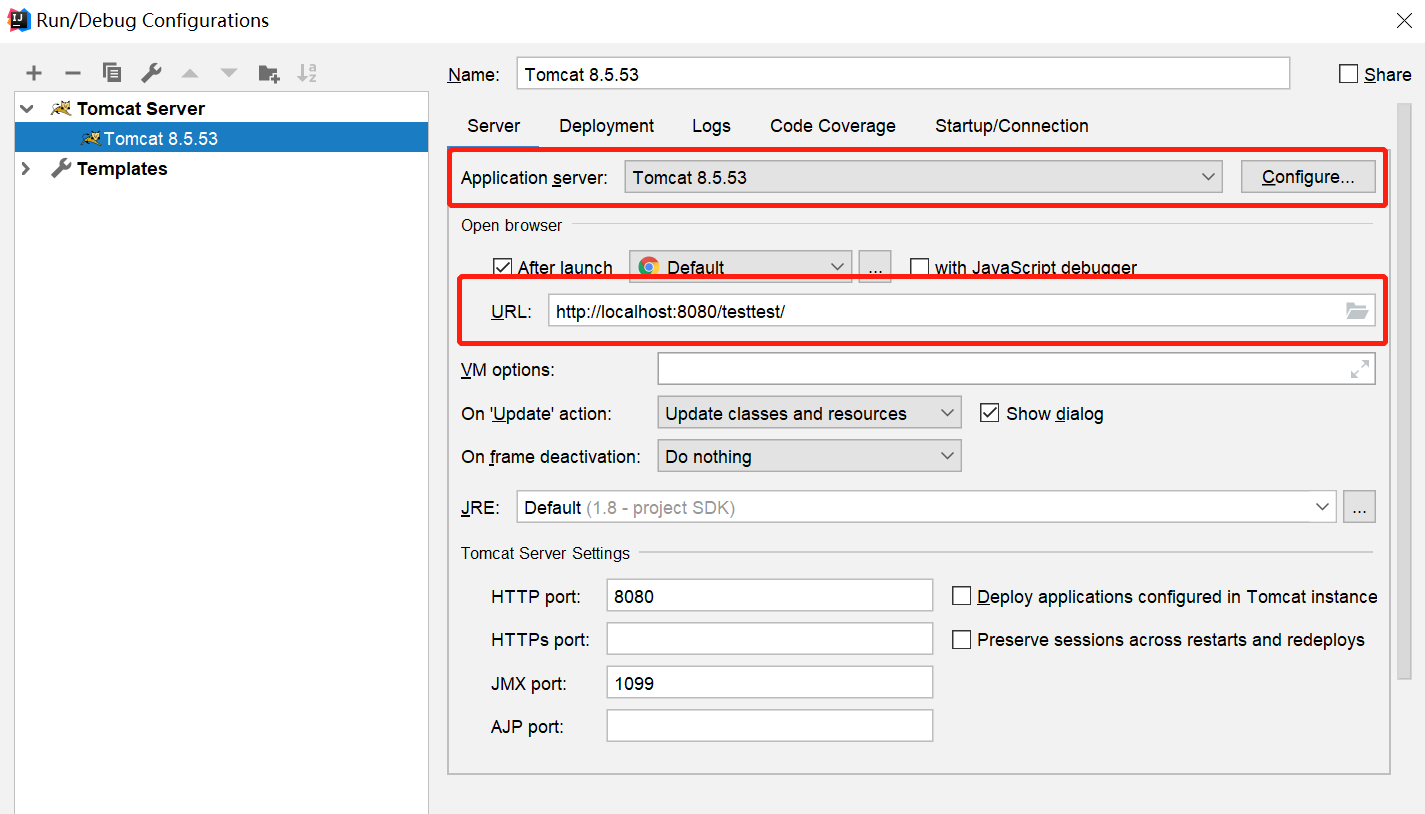Screen dimensions: 1425x814
Task: Toggle the Show dialog checkbox
Action: tap(990, 413)
